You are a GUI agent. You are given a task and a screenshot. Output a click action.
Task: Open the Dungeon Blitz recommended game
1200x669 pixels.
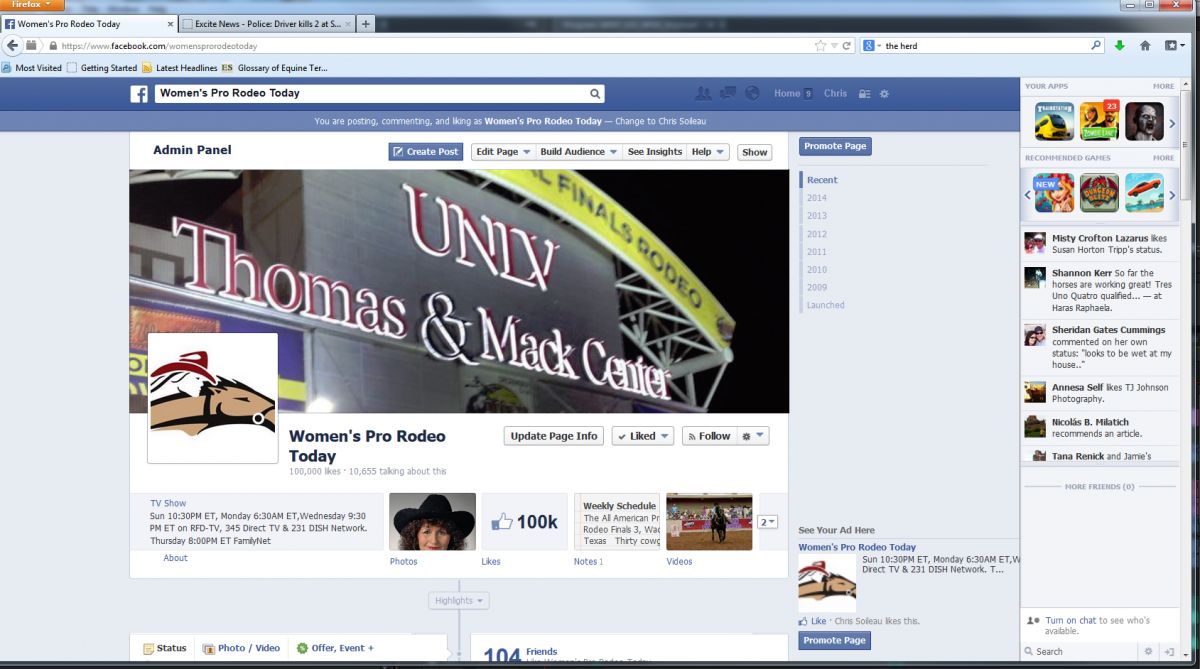coord(1099,193)
